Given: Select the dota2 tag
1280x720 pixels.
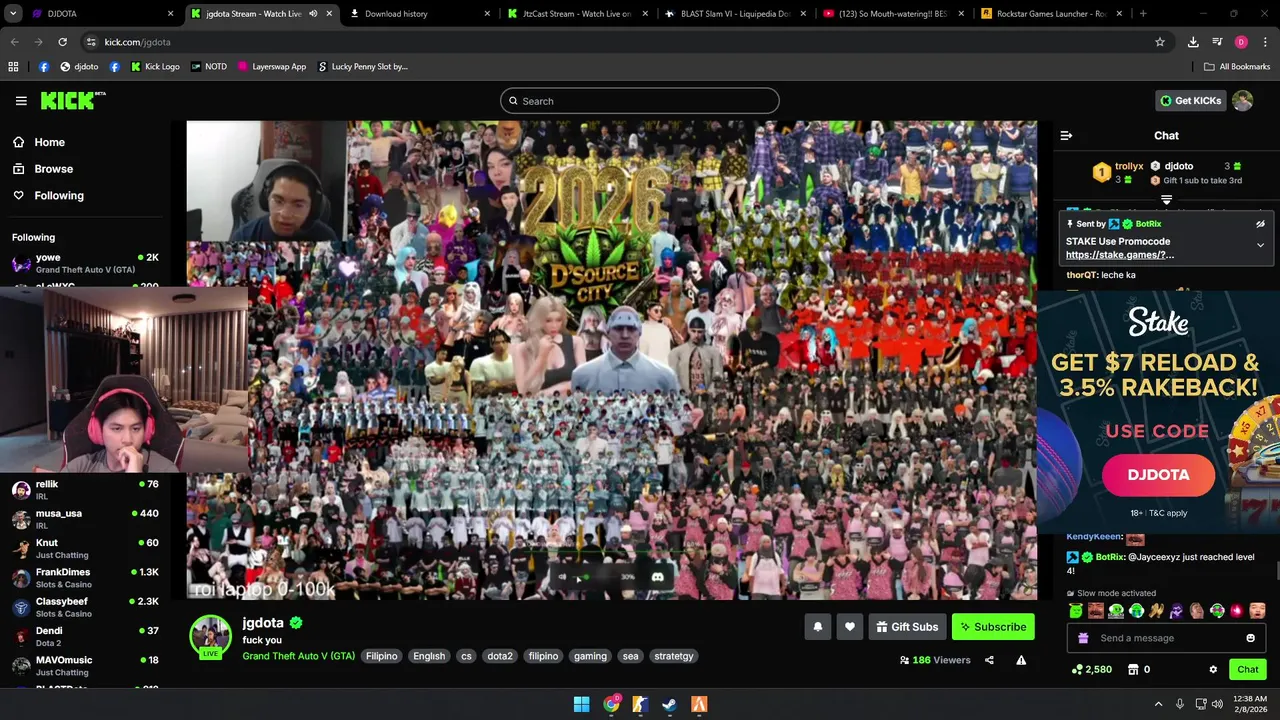Looking at the screenshot, I should (x=500, y=656).
